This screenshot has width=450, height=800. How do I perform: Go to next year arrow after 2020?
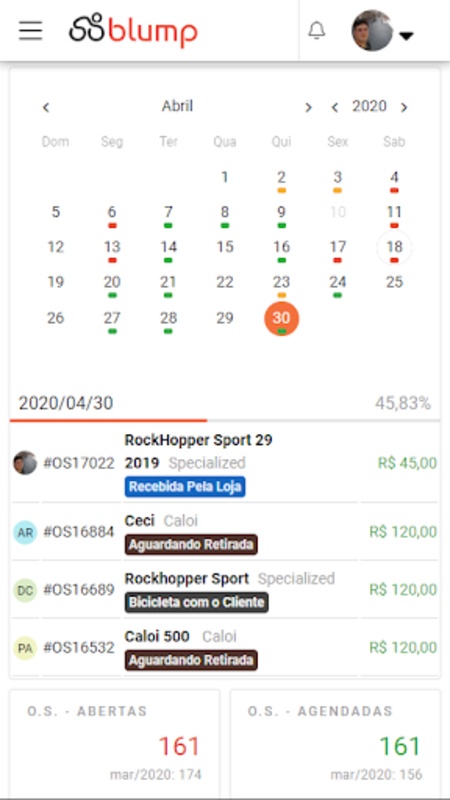tap(404, 107)
